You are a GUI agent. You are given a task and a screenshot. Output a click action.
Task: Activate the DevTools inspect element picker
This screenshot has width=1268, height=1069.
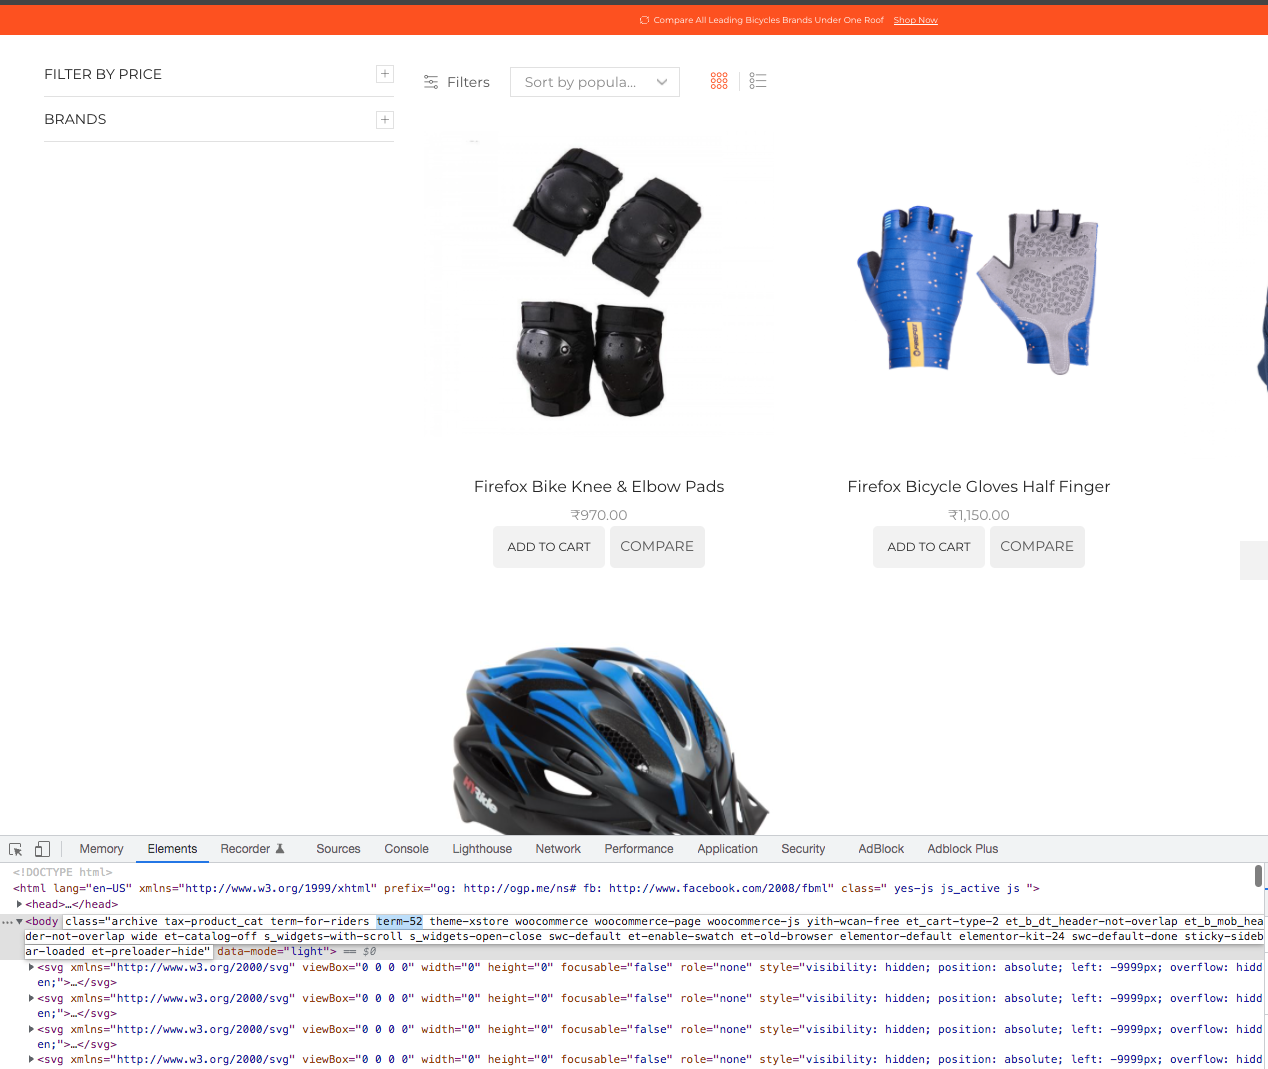point(16,849)
